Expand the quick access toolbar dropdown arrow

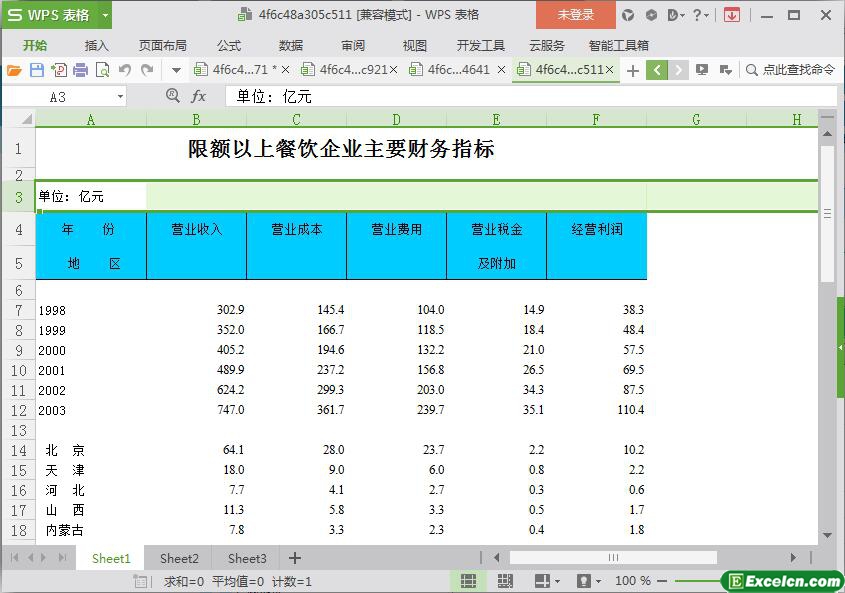tap(176, 70)
